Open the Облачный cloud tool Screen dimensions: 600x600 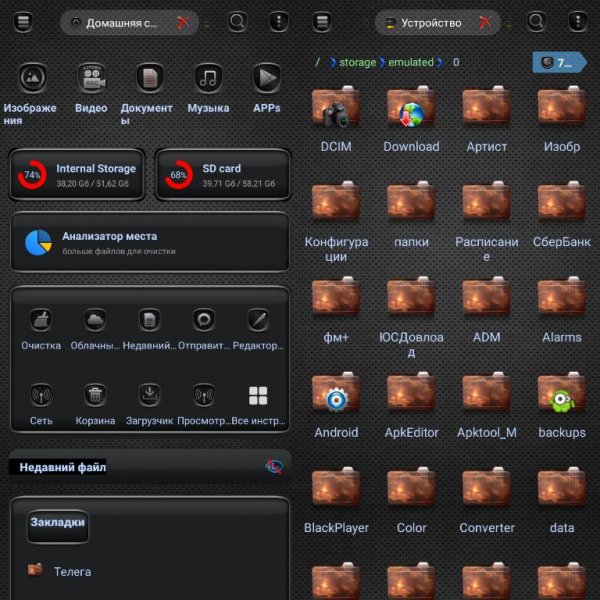[95, 320]
